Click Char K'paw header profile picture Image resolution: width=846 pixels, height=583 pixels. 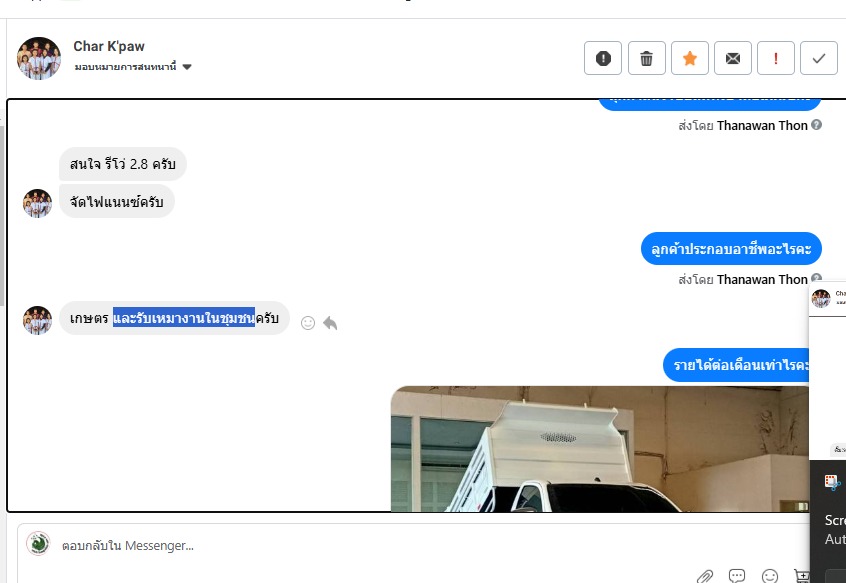point(39,58)
